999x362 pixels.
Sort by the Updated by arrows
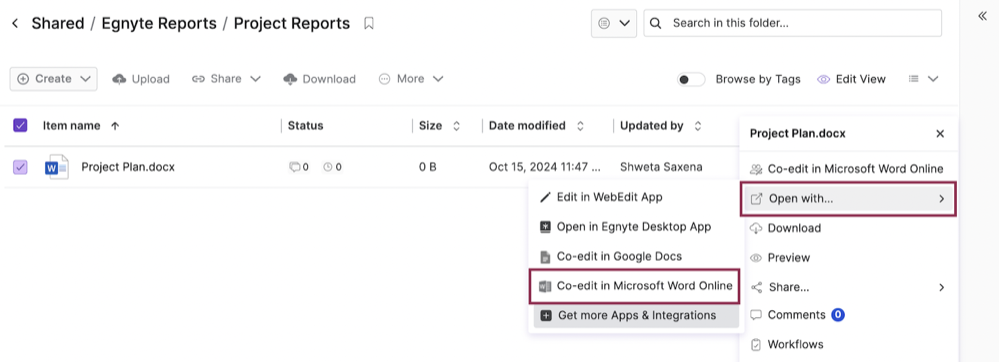[x=698, y=126]
